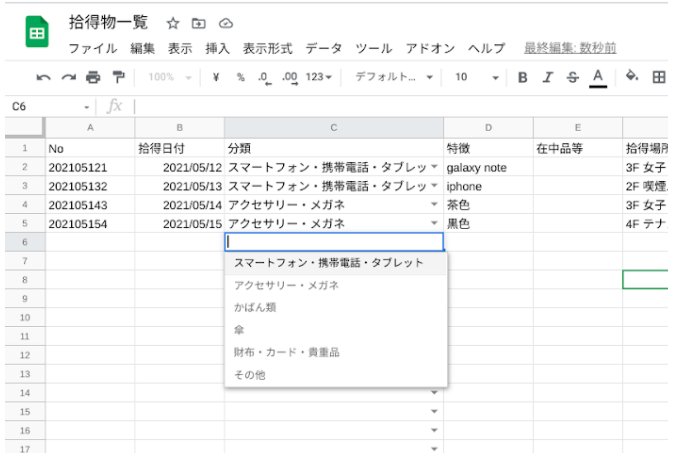Select その他 from the dropdown list
The width and height of the screenshot is (674, 455).
pyautogui.click(x=335, y=375)
